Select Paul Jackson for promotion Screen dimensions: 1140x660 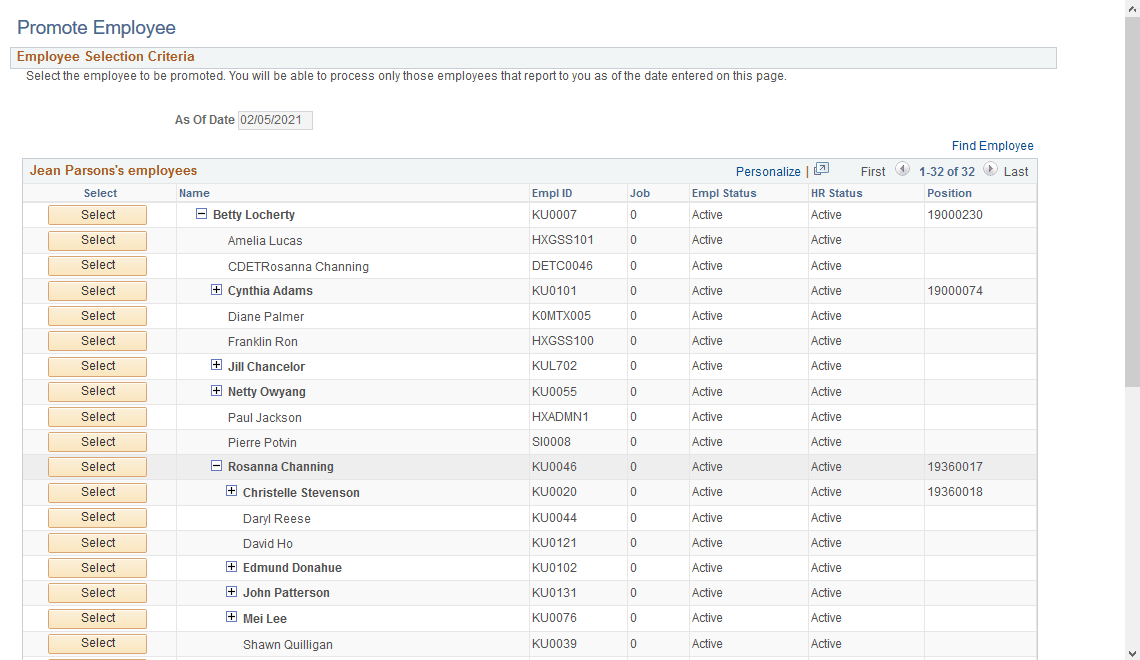(97, 416)
